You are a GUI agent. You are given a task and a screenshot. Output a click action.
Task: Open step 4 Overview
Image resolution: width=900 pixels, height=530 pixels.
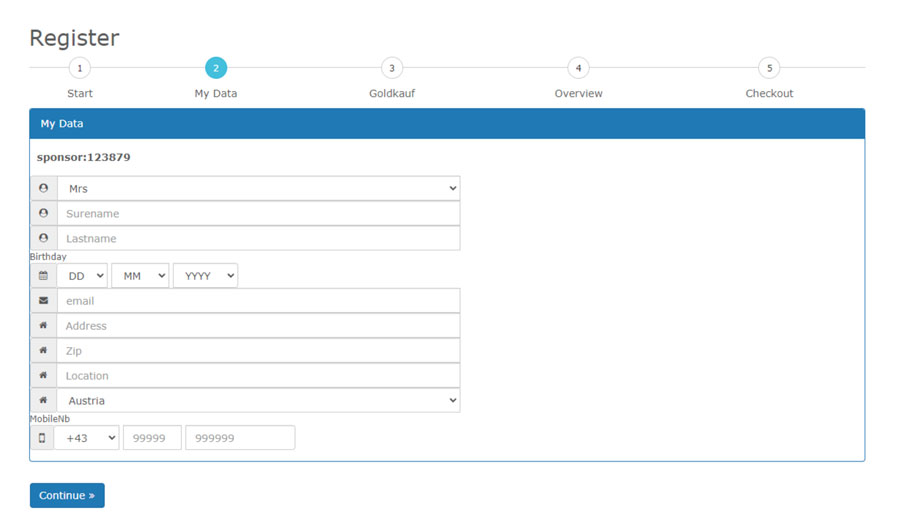578,68
